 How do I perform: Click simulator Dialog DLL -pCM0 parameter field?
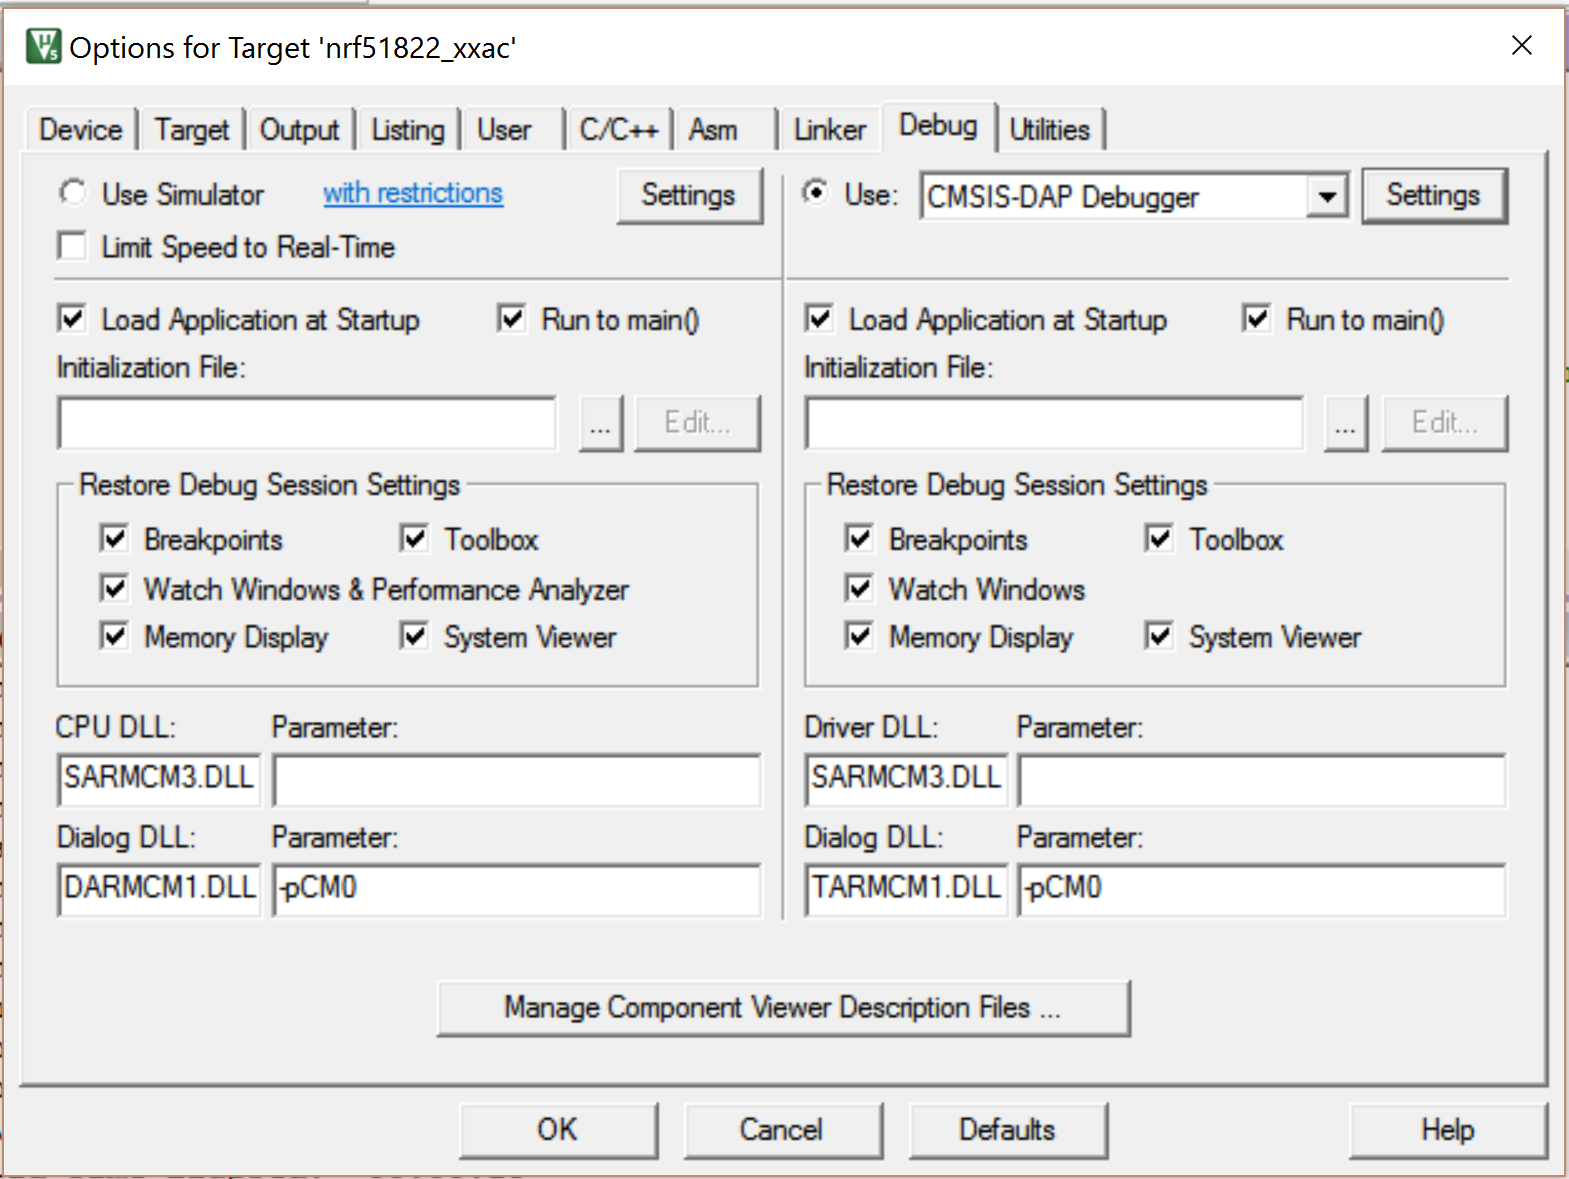516,890
